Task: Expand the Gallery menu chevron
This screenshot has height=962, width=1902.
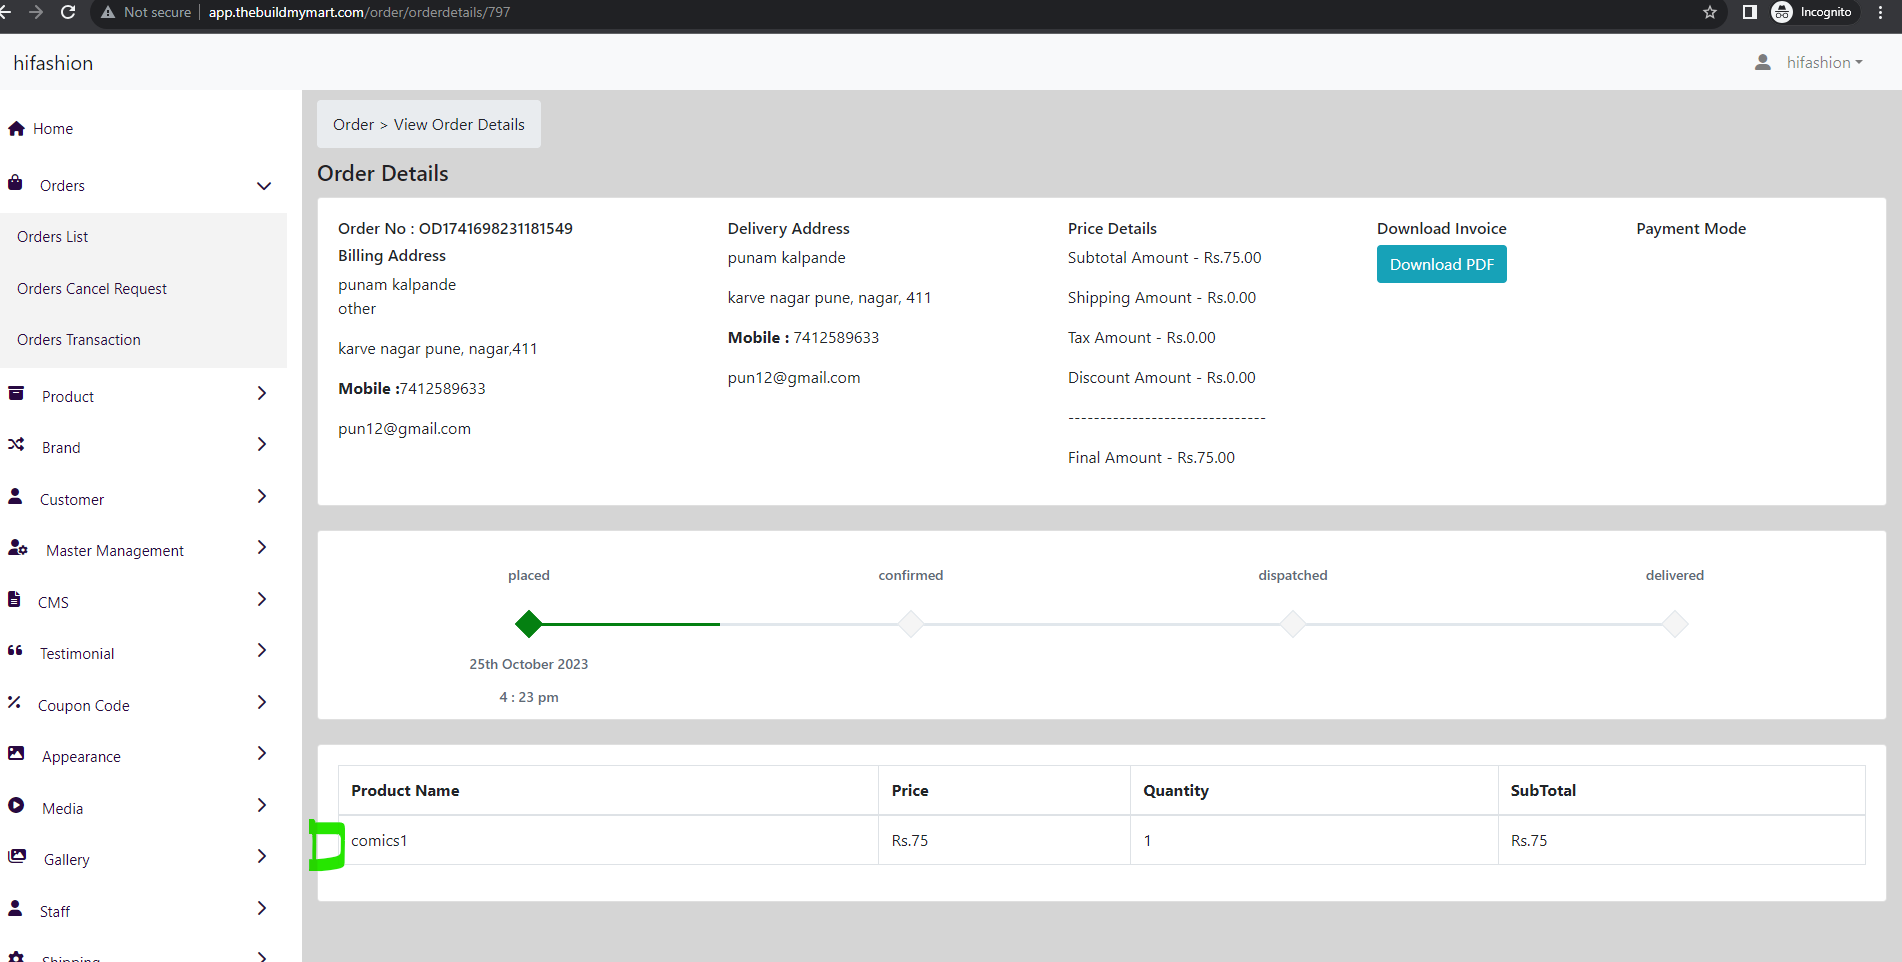Action: 262,856
